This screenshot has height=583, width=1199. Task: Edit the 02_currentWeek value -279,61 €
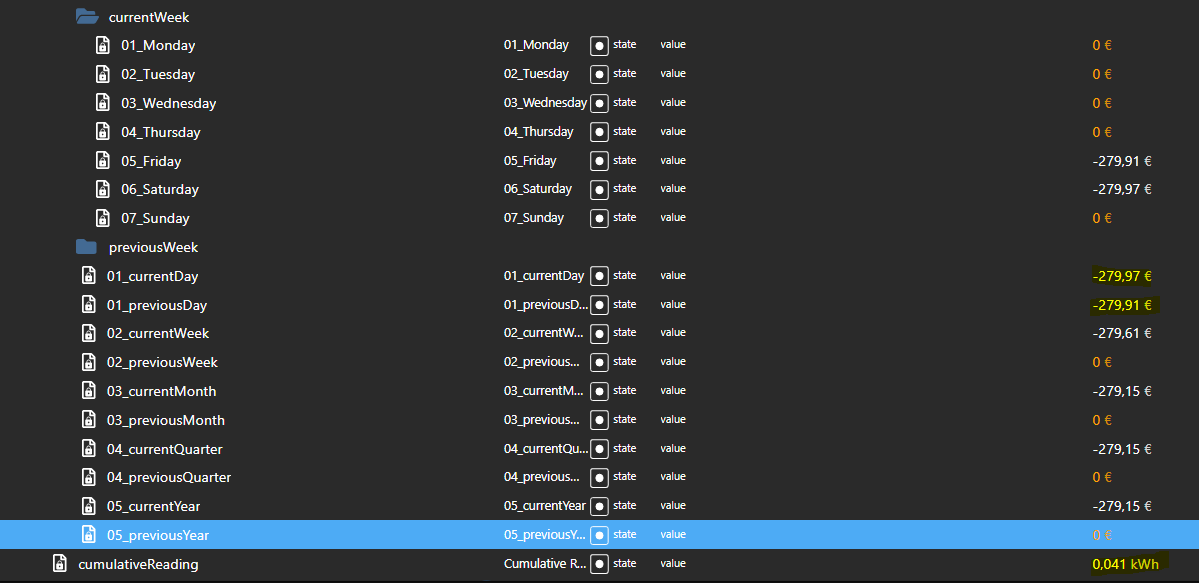[x=1122, y=334]
